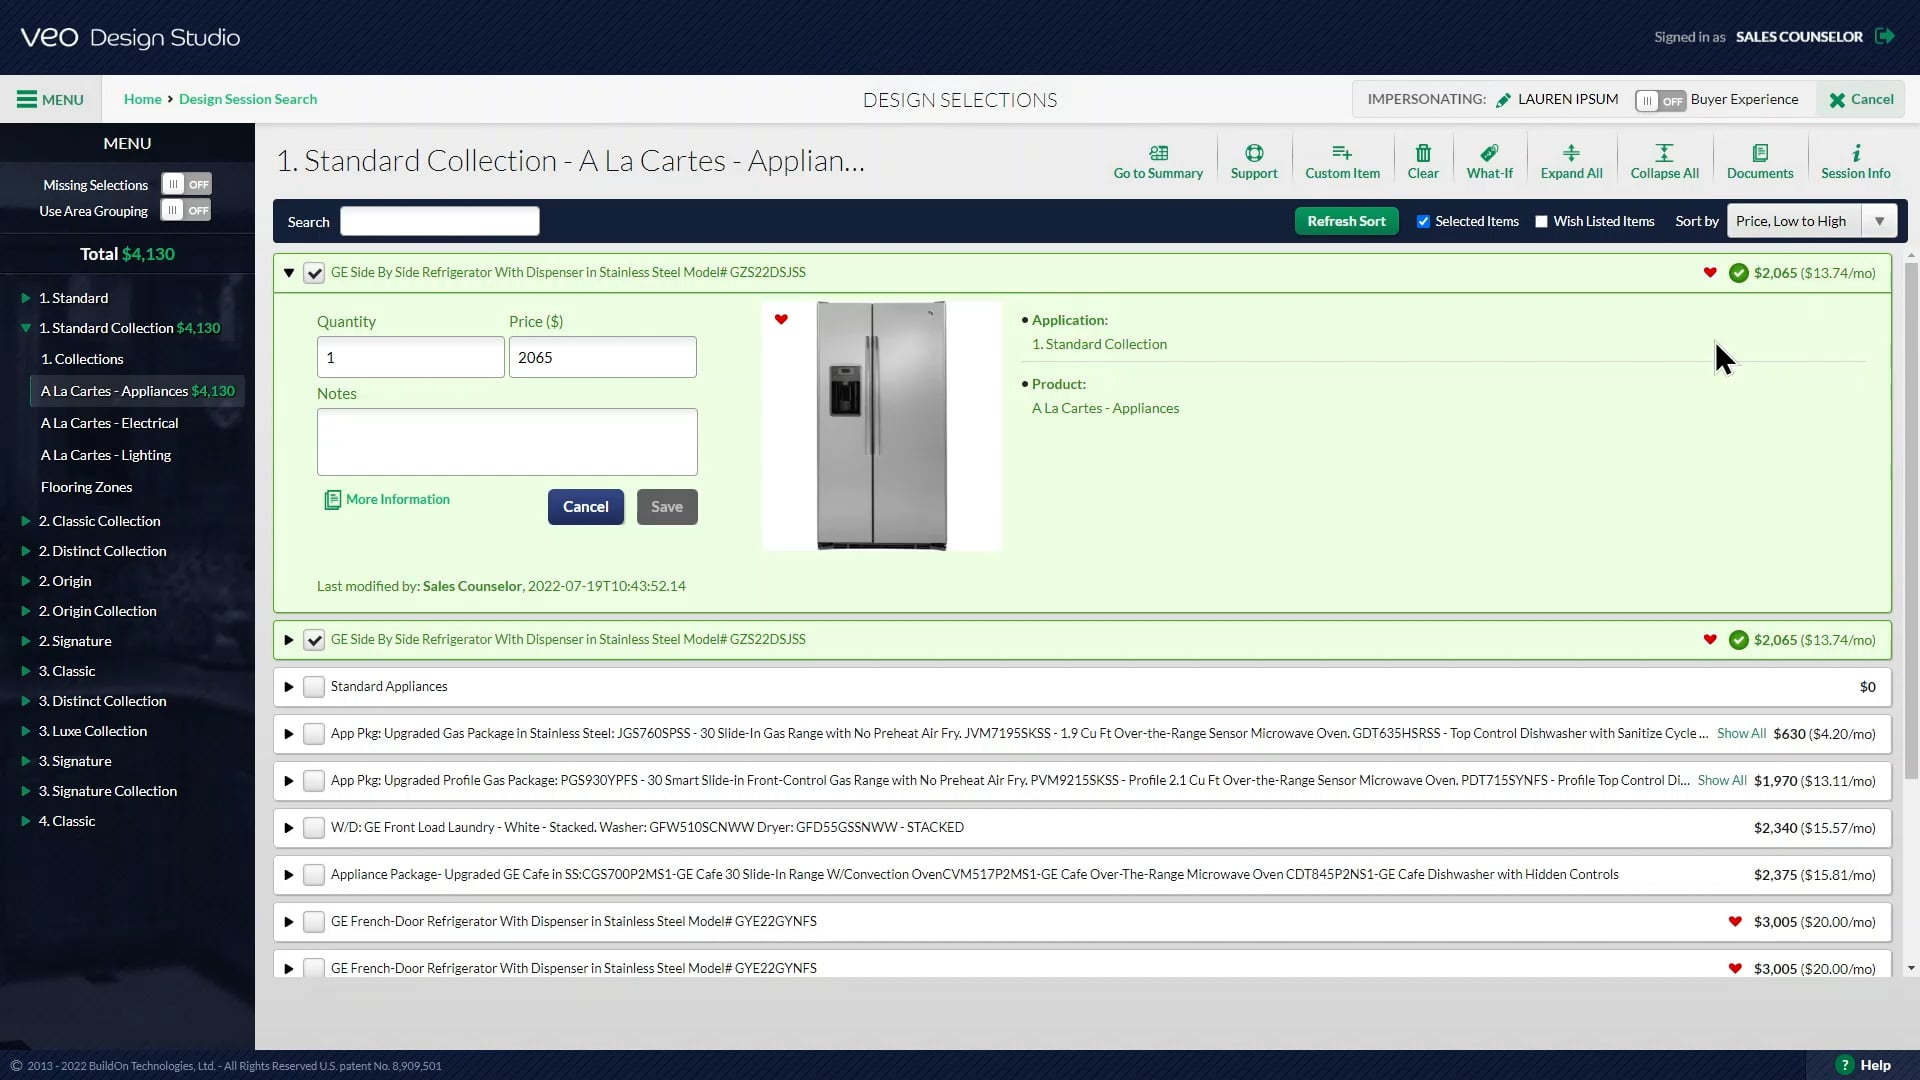
Task: Open Session Info icon
Action: 1856,153
